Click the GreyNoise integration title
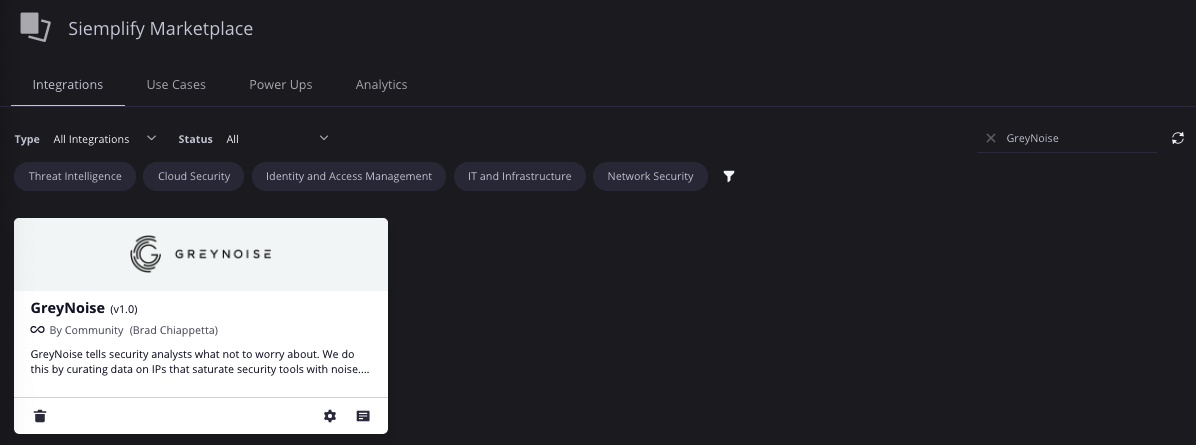Image resolution: width=1196 pixels, height=445 pixels. point(68,308)
